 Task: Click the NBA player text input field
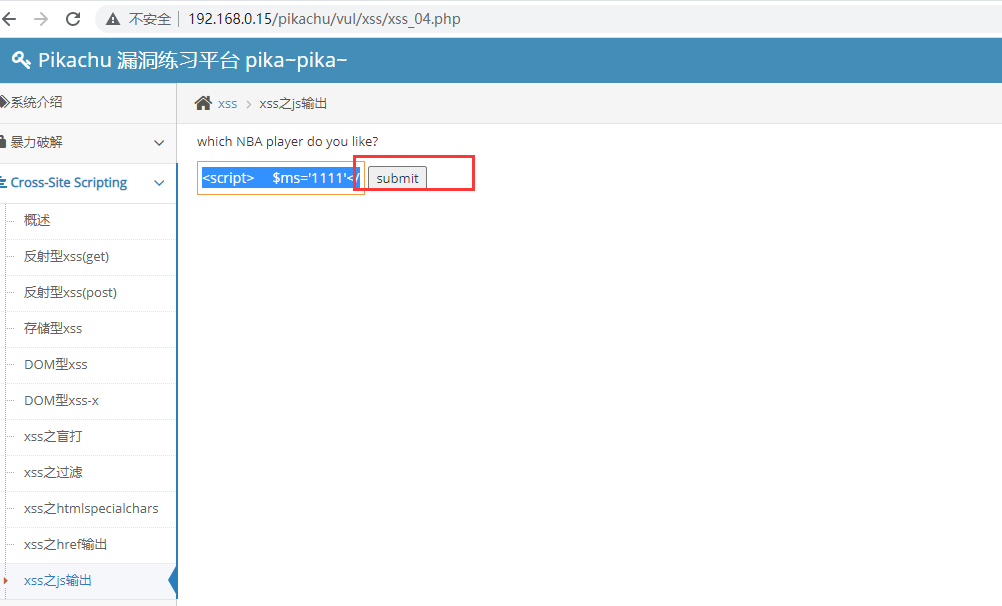coord(280,178)
